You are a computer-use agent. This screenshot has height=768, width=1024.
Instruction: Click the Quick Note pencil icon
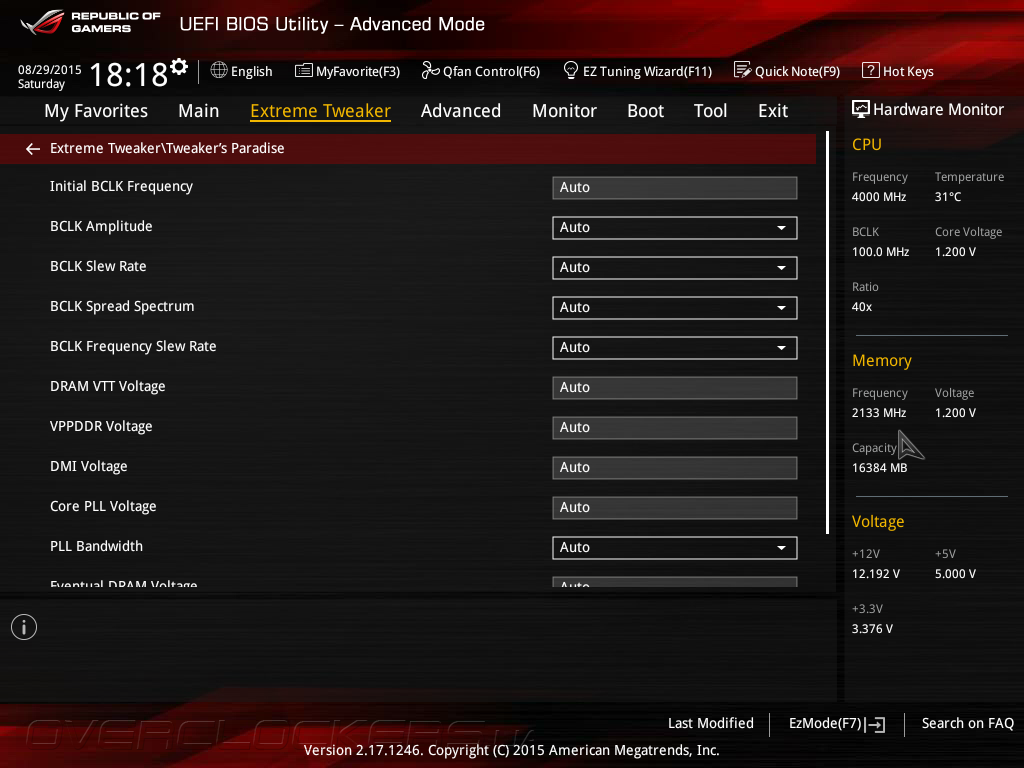click(743, 70)
